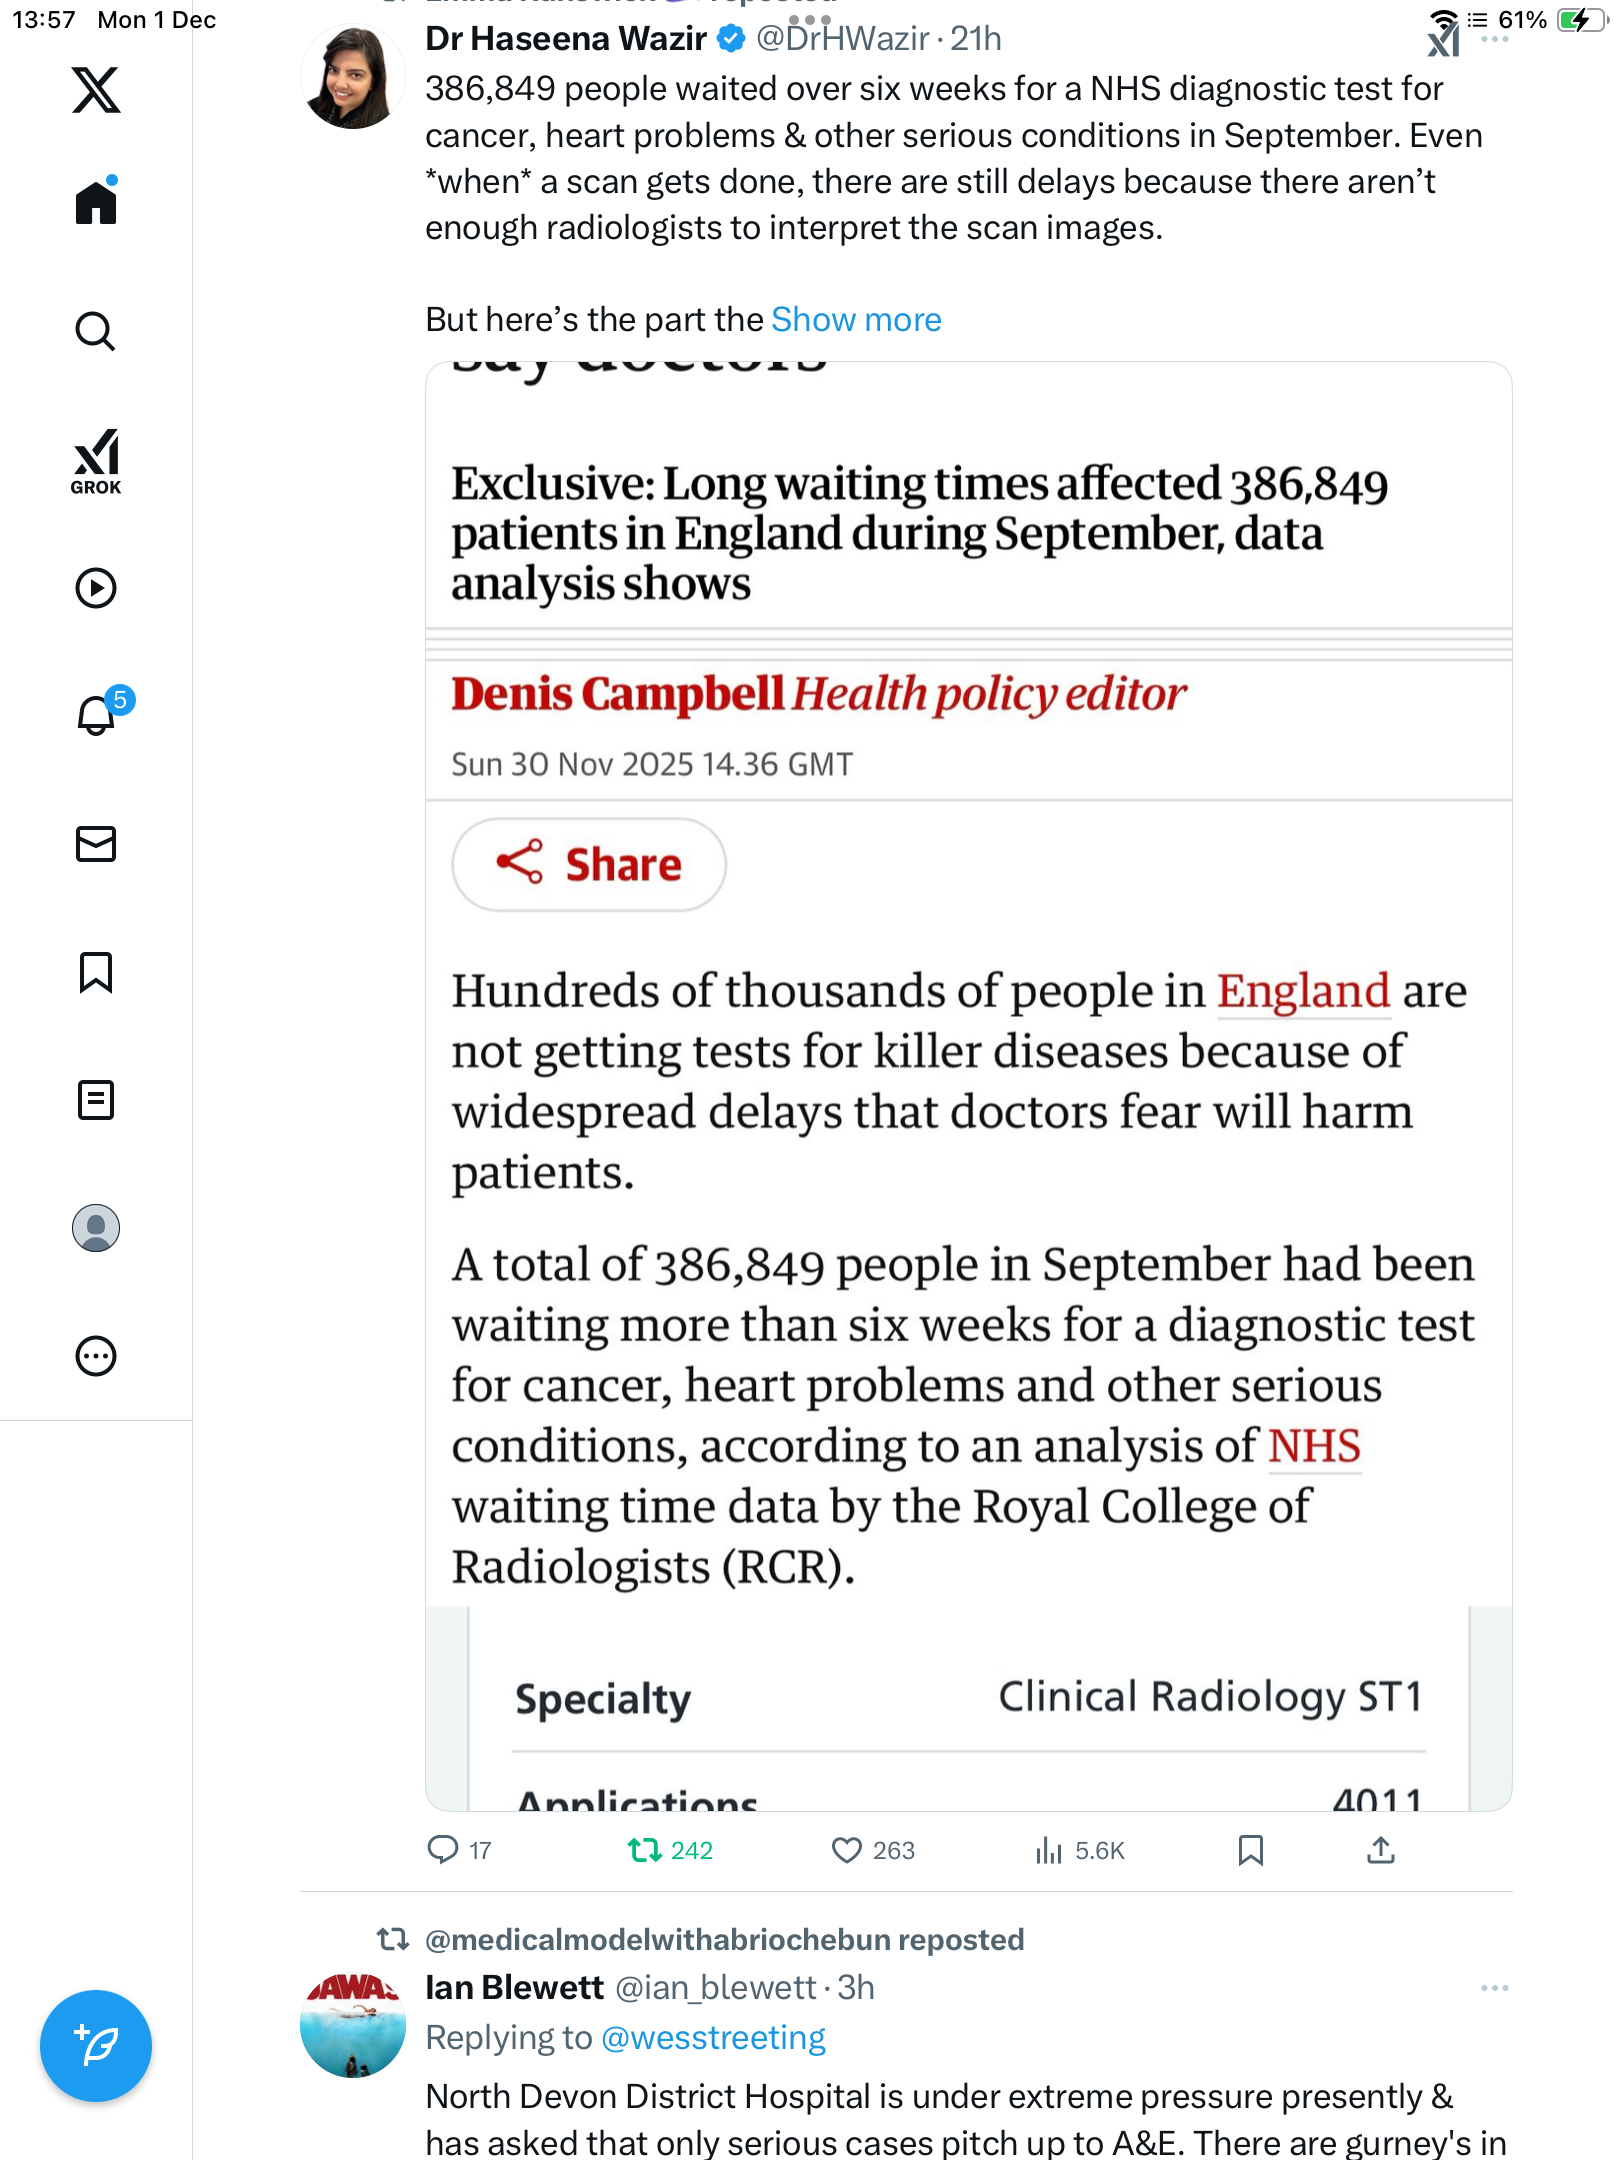Open overflow menu on Ian Blewett's post

coord(1494,1988)
